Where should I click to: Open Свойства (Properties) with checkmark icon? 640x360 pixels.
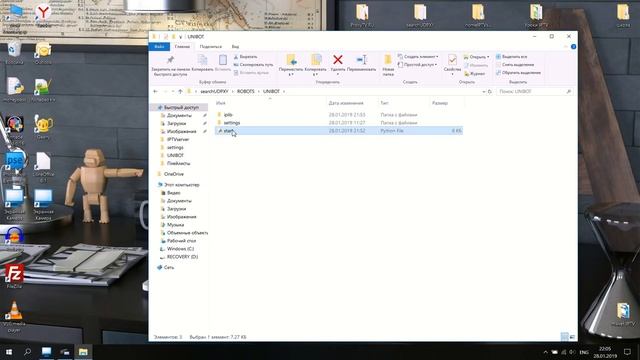click(x=452, y=60)
